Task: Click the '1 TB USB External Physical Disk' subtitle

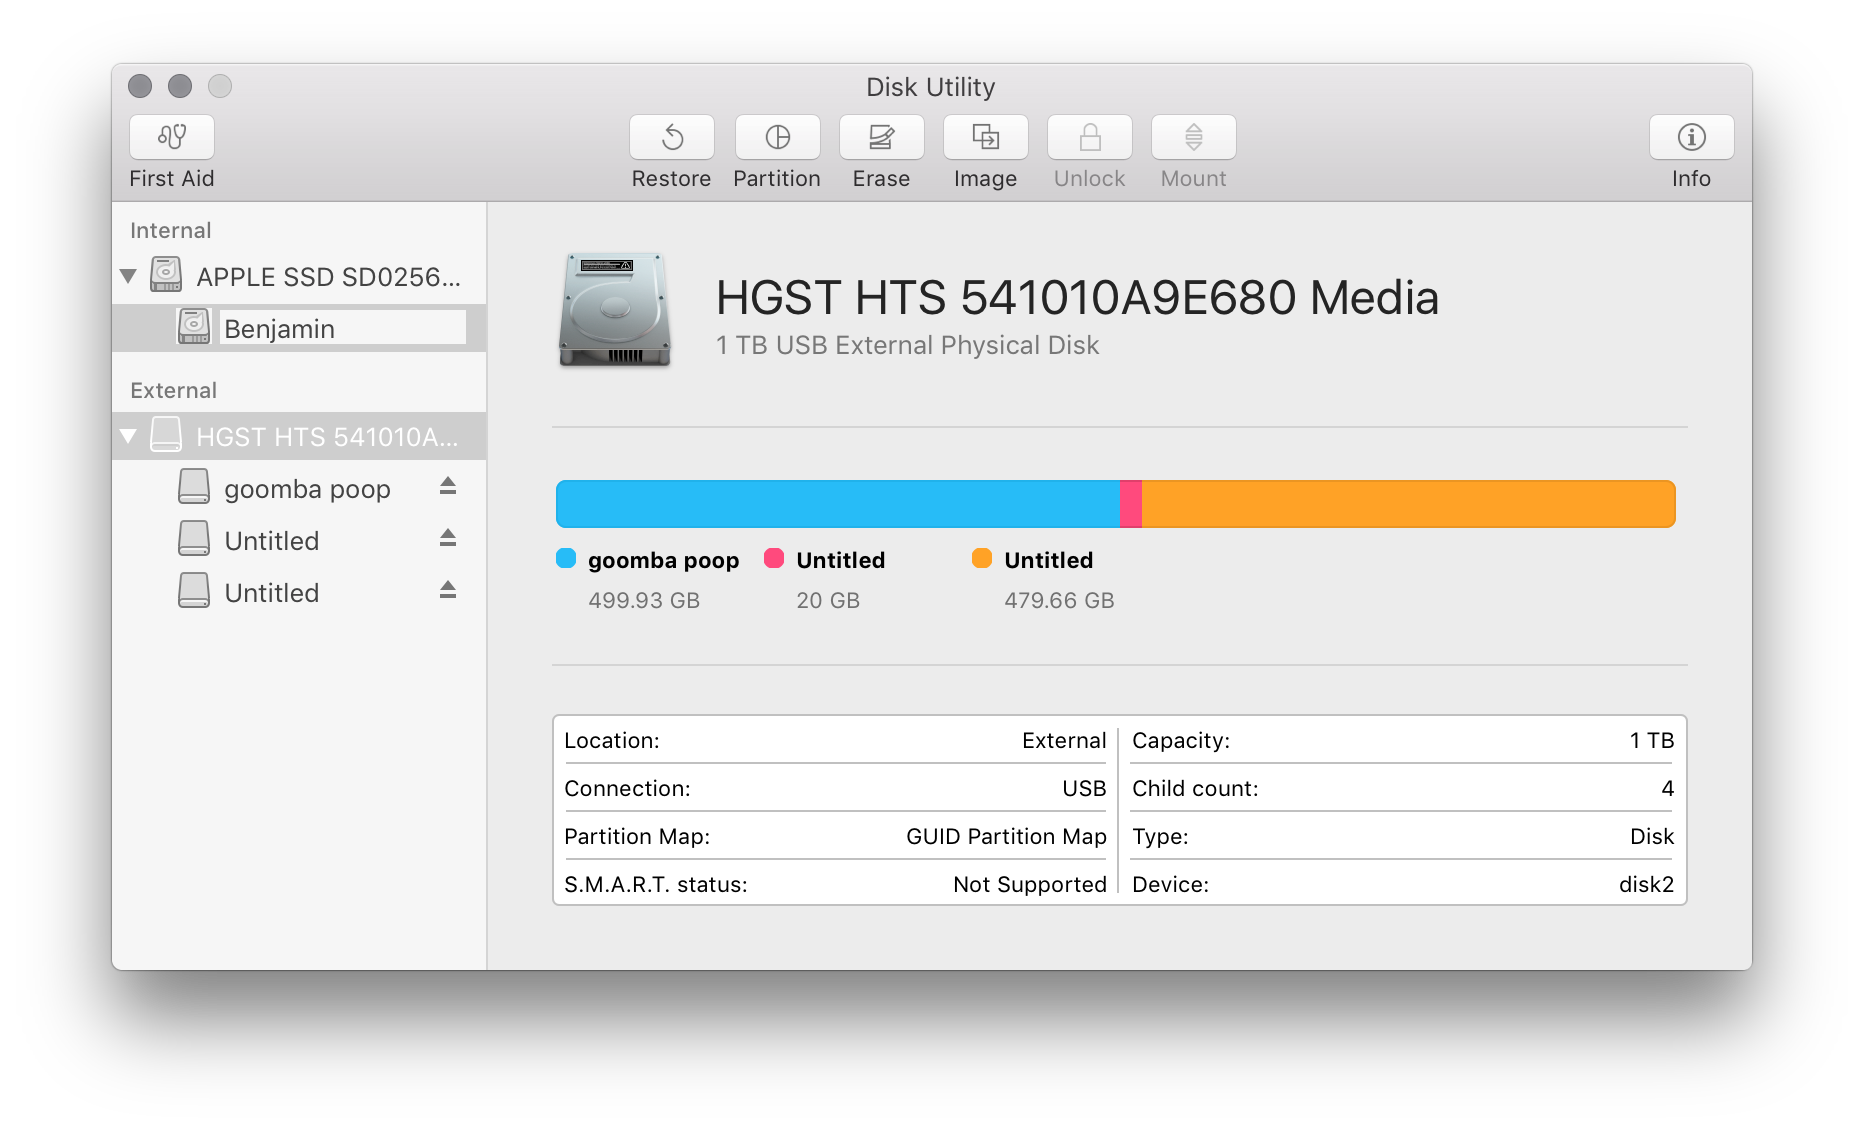Action: click(x=907, y=345)
